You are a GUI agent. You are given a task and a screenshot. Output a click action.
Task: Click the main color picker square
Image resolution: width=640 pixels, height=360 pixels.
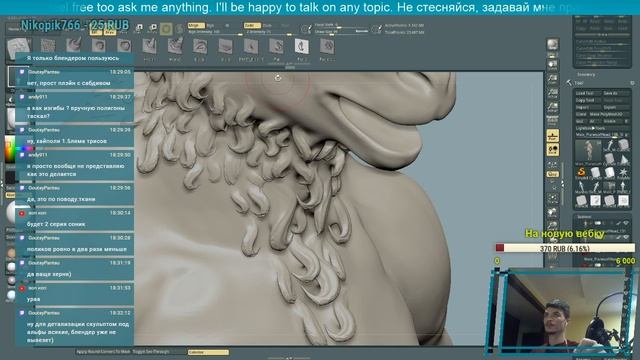pos(10,148)
